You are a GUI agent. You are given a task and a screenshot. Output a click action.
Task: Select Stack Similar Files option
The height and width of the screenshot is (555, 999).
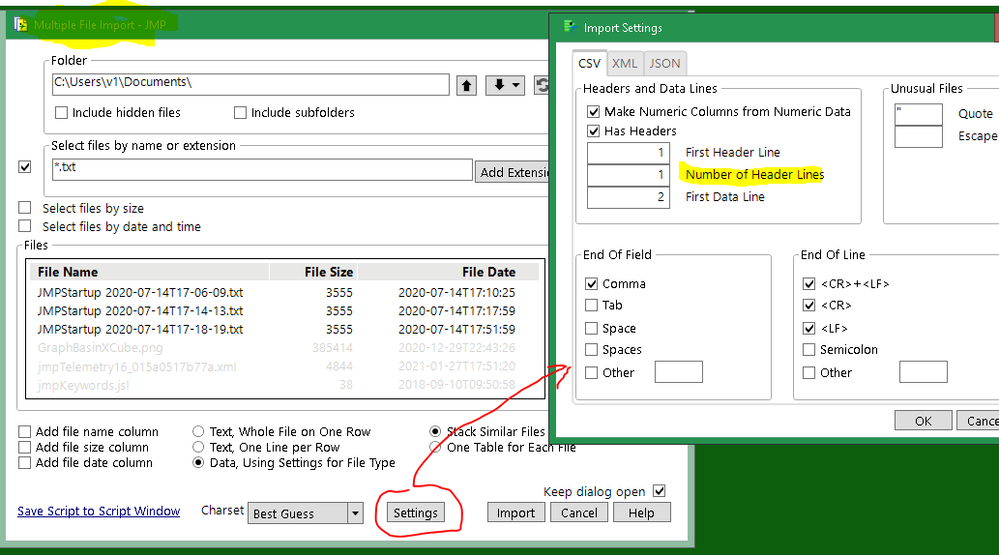tap(435, 431)
